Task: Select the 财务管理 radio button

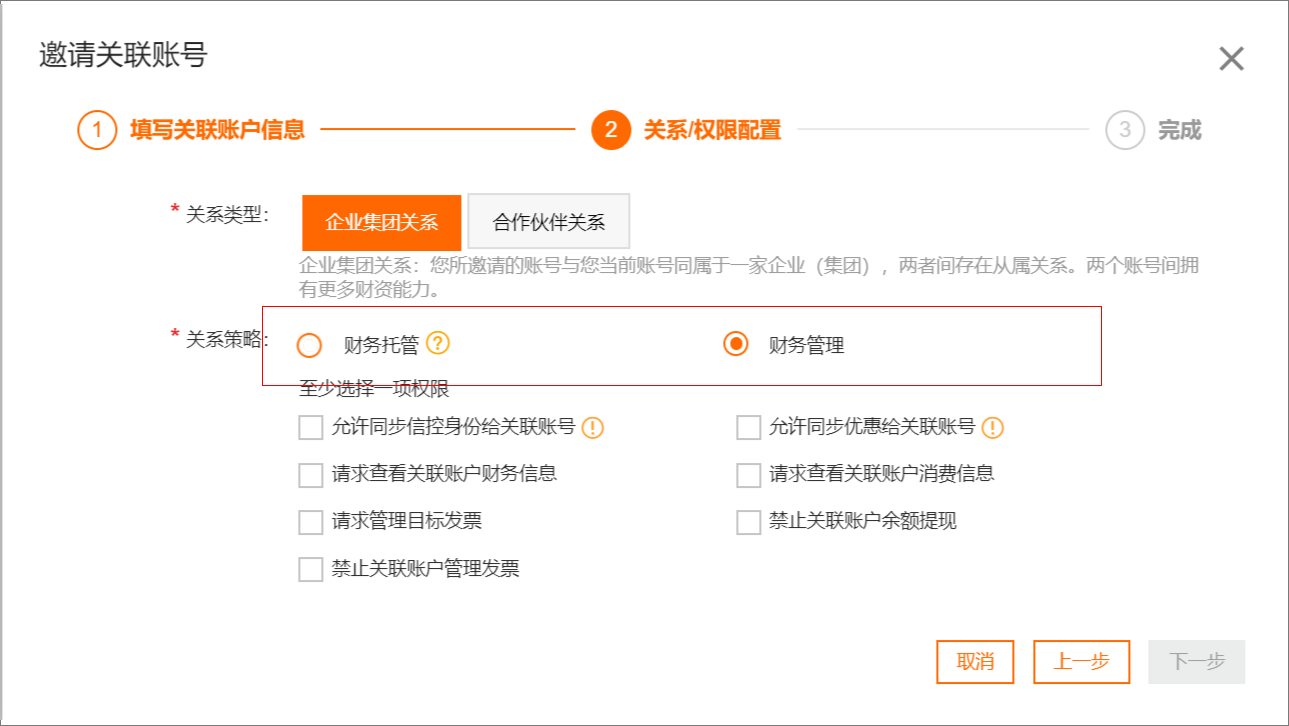Action: tap(736, 345)
